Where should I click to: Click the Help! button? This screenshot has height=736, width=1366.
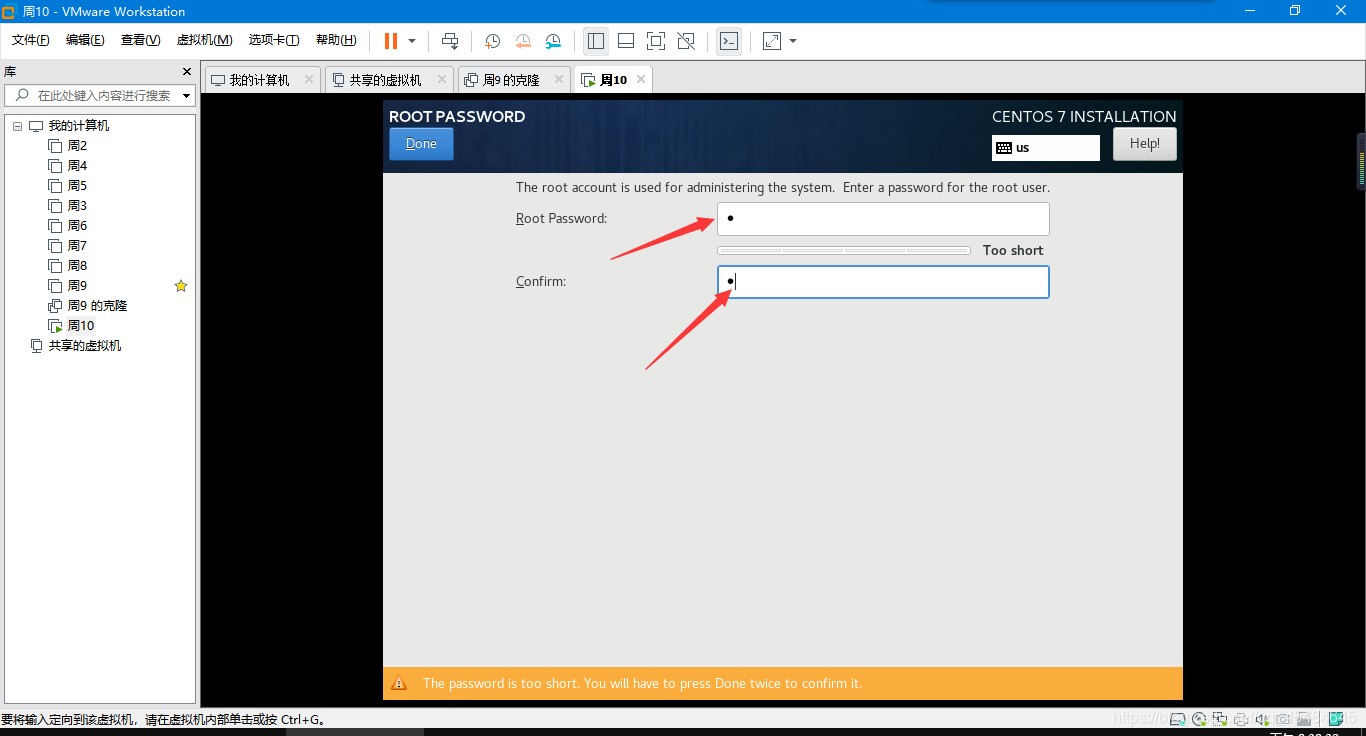point(1145,144)
